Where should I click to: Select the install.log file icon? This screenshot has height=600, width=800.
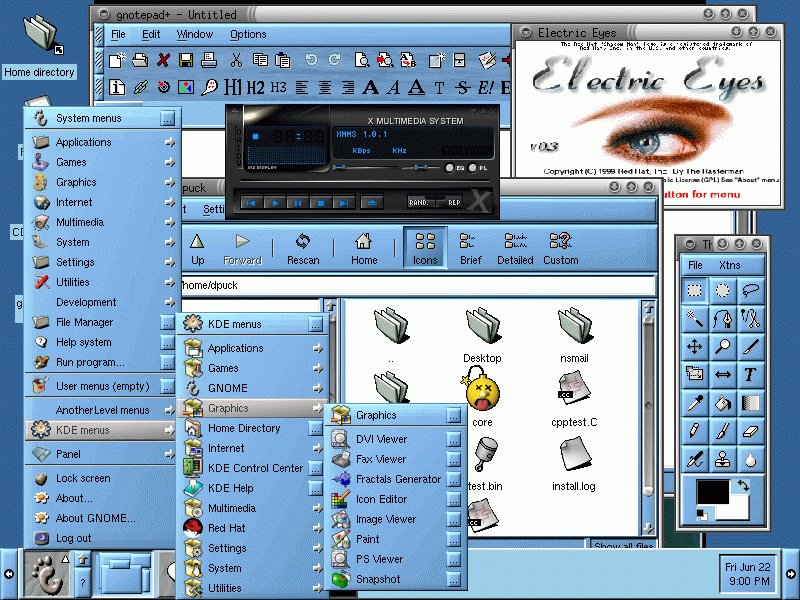click(x=573, y=463)
